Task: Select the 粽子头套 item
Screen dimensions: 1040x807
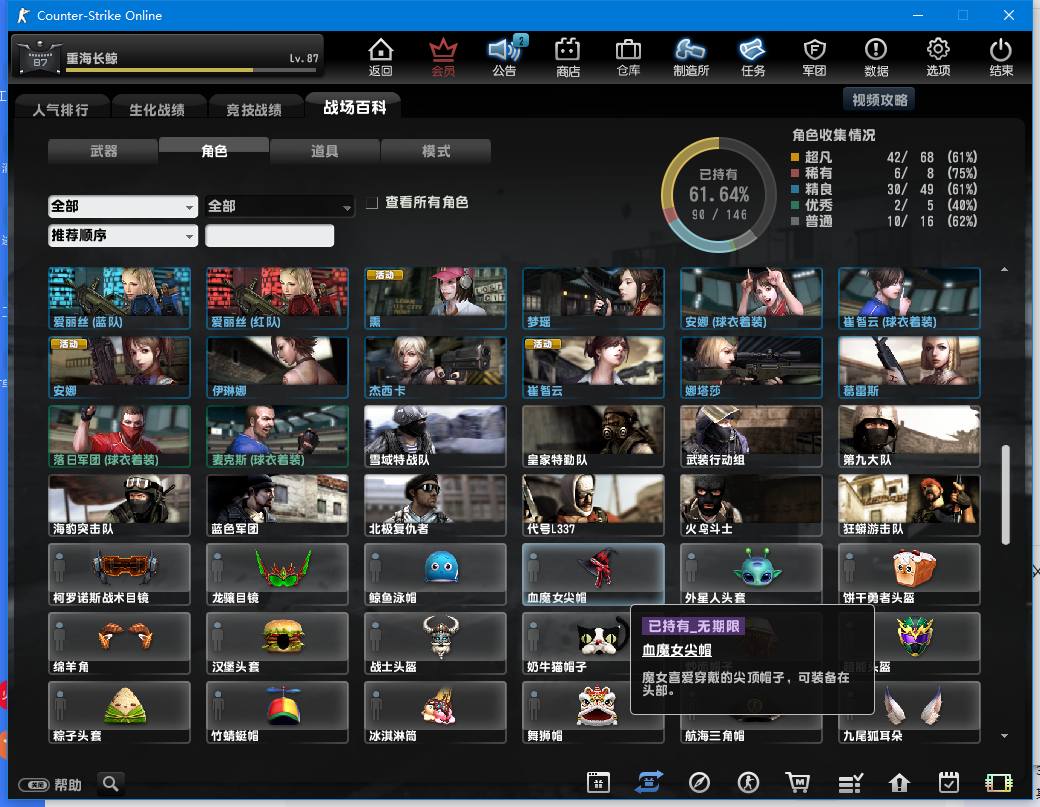Action: coord(119,712)
